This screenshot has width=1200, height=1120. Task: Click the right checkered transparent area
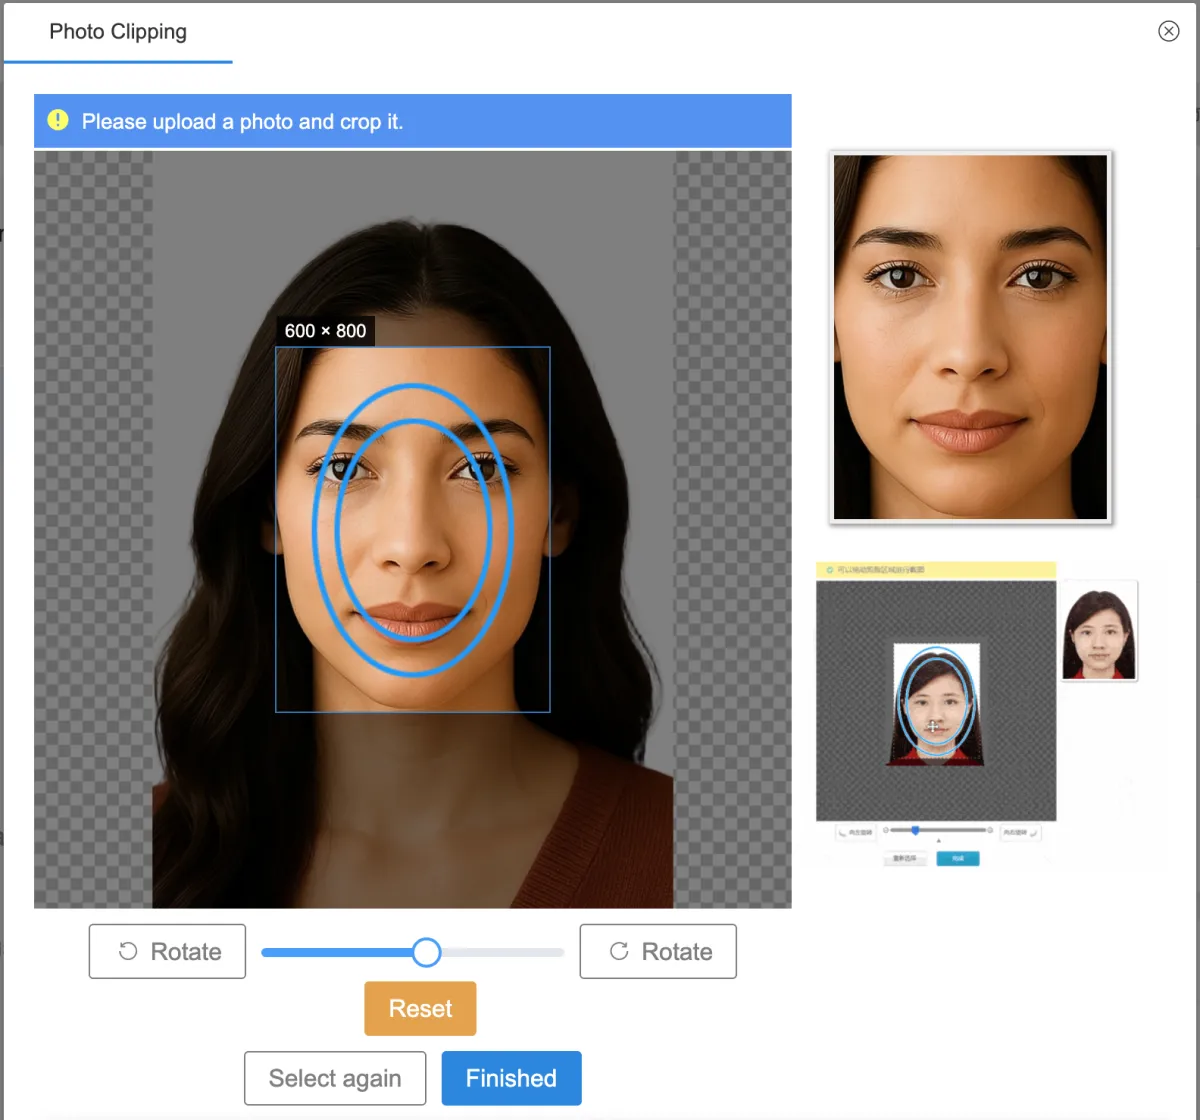(732, 530)
